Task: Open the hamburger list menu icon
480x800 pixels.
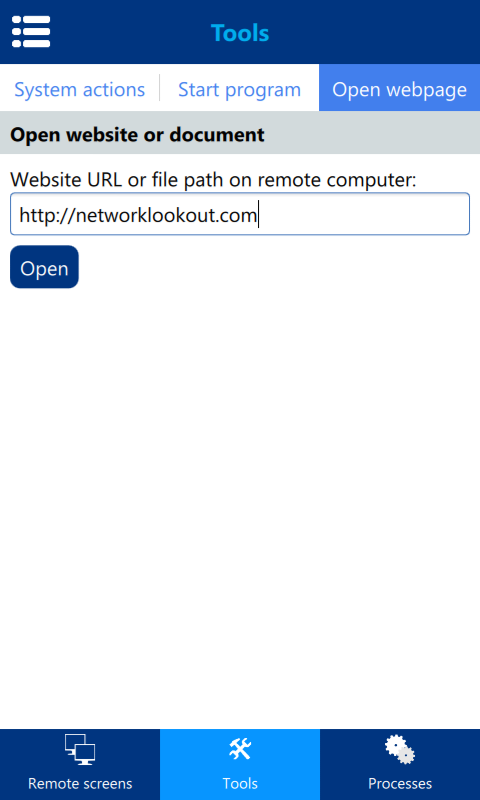Action: 31,32
